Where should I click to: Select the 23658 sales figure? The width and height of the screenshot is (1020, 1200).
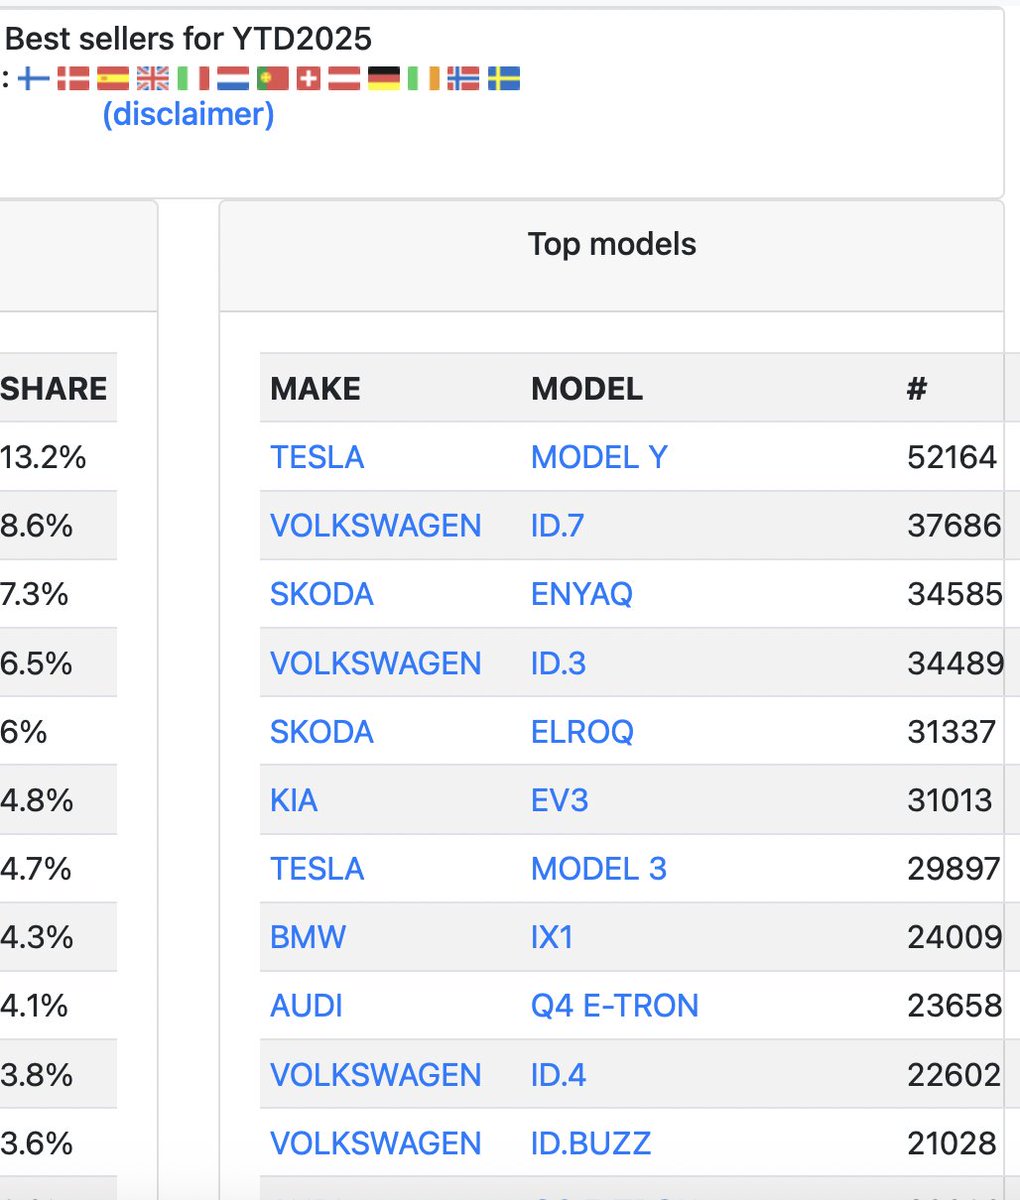click(955, 1005)
